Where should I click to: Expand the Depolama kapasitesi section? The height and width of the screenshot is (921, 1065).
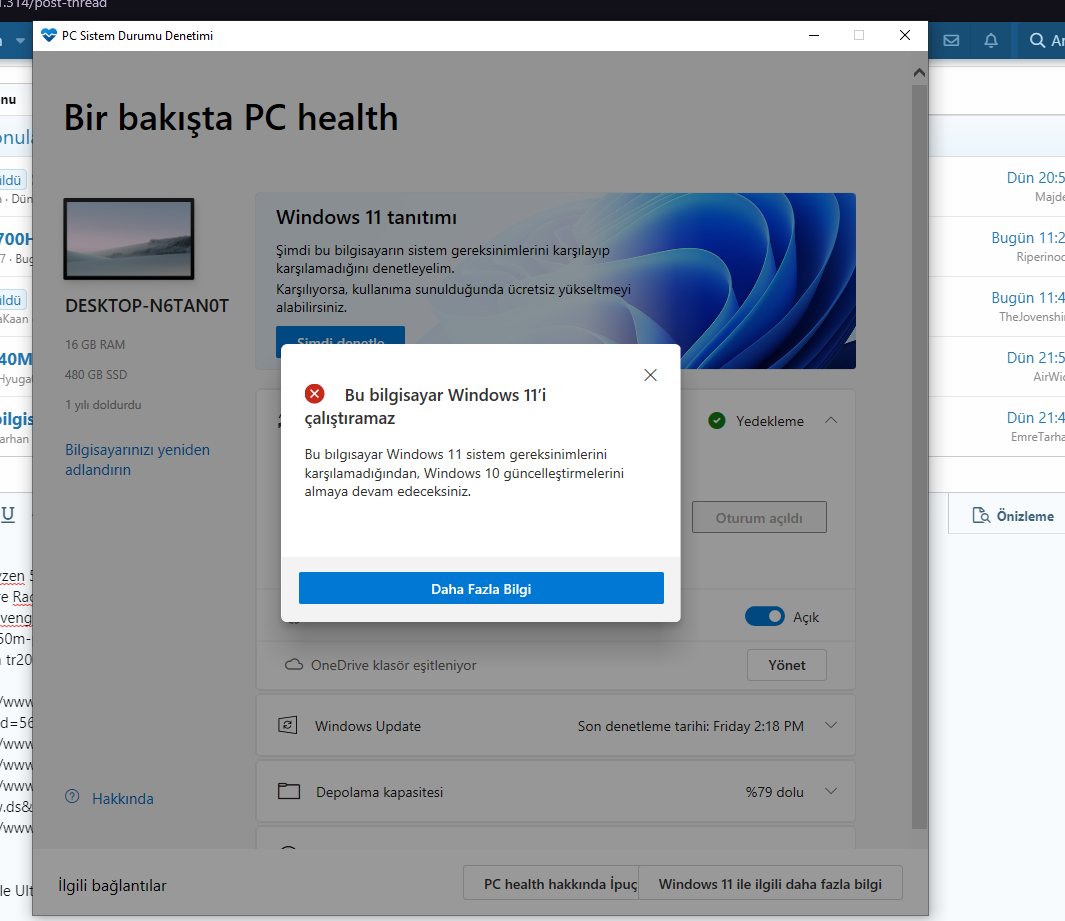(x=831, y=791)
